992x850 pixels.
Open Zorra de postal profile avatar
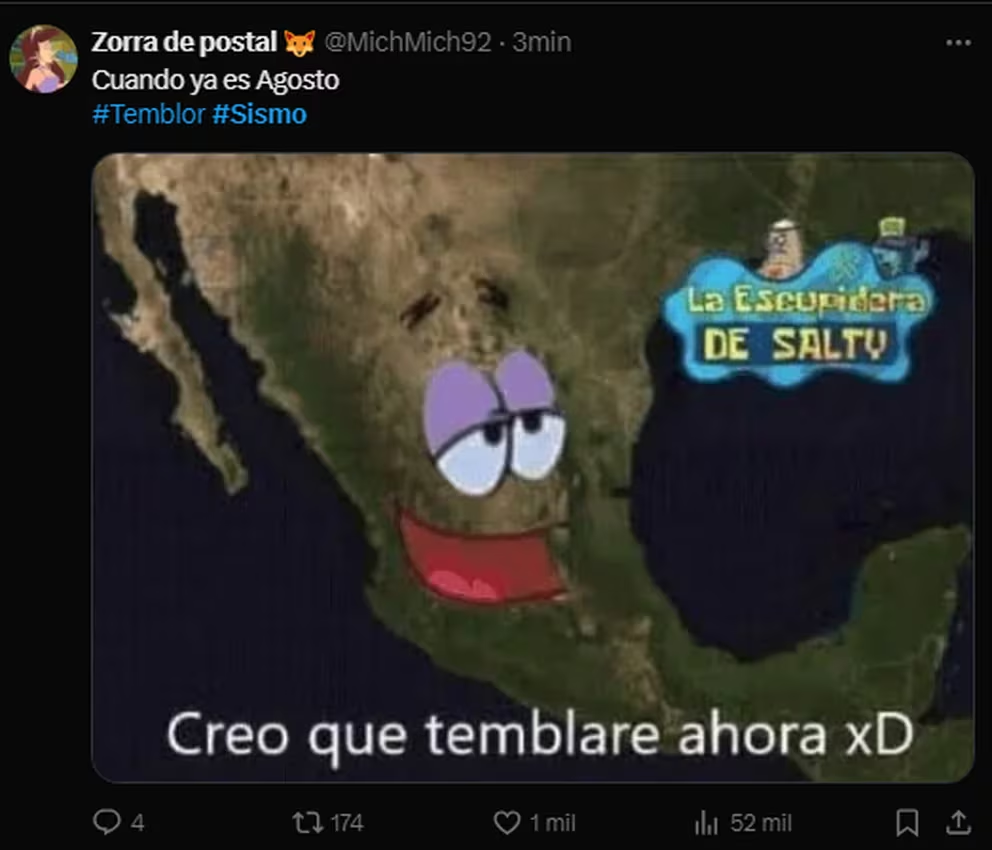coord(43,59)
